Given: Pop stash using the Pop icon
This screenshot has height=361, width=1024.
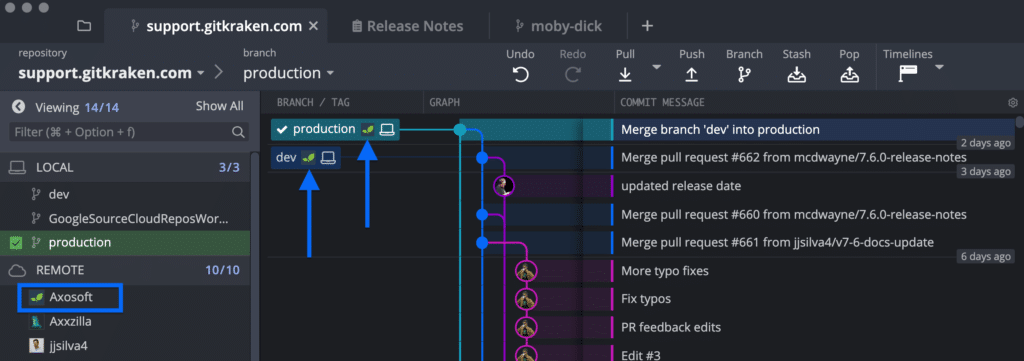Looking at the screenshot, I should (x=849, y=75).
